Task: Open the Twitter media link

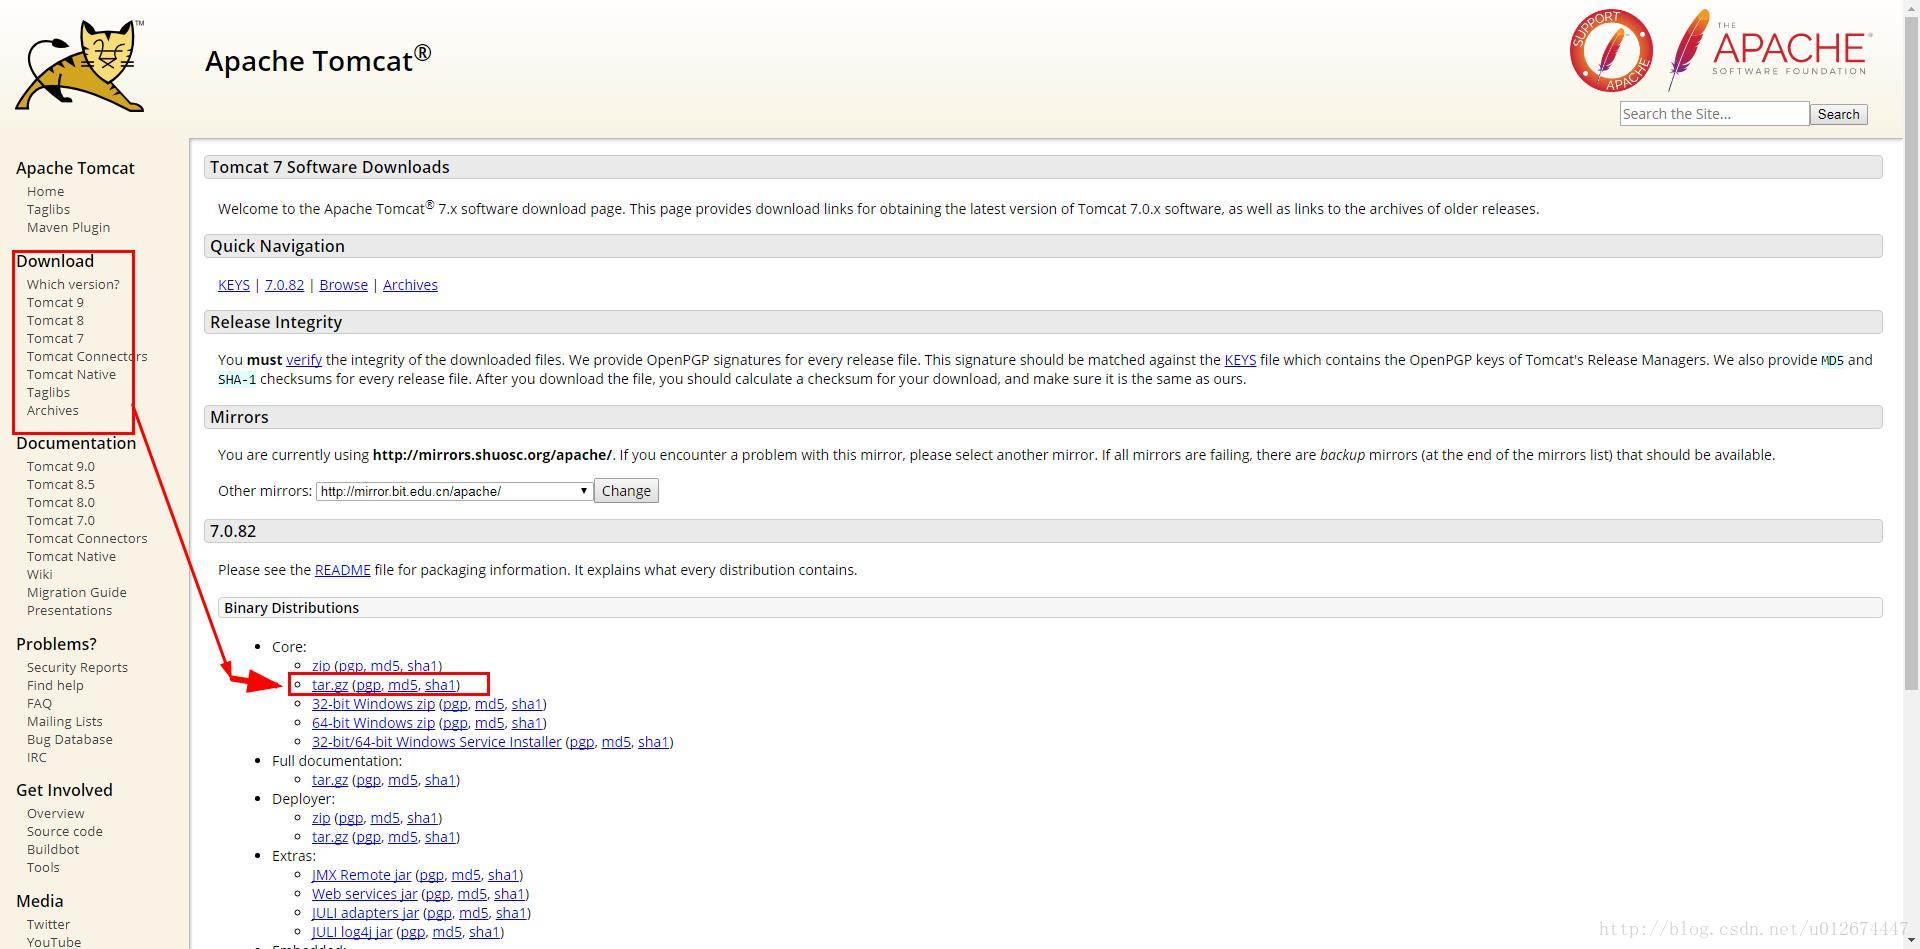Action: [48, 924]
